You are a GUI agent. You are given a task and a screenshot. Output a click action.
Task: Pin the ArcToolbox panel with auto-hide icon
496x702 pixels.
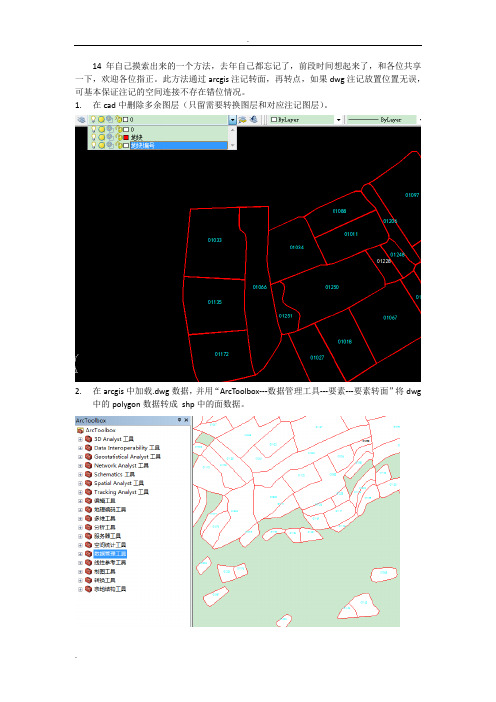[180, 420]
